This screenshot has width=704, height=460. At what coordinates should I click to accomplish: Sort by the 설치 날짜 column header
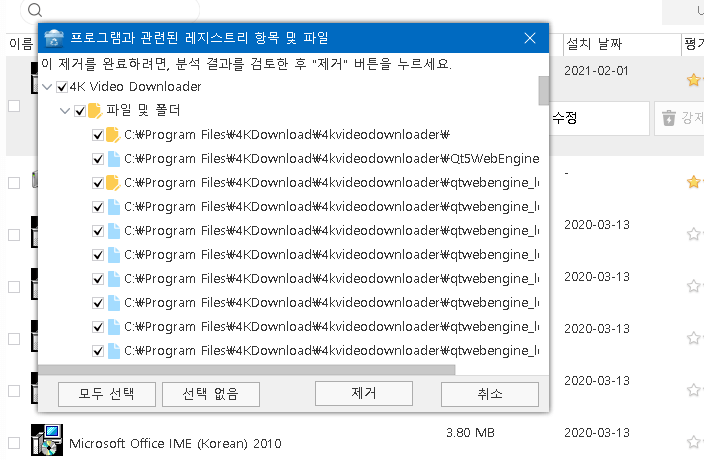tap(621, 44)
